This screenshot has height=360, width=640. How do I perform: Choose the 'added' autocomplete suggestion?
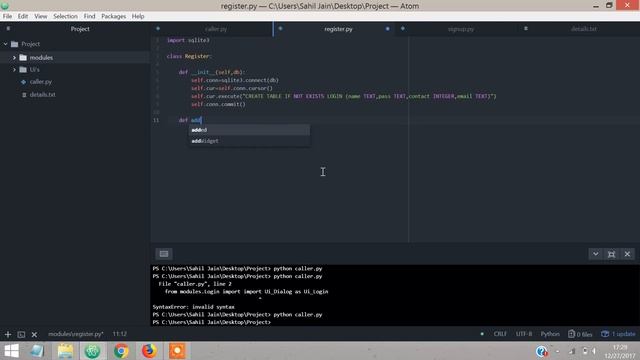point(249,130)
